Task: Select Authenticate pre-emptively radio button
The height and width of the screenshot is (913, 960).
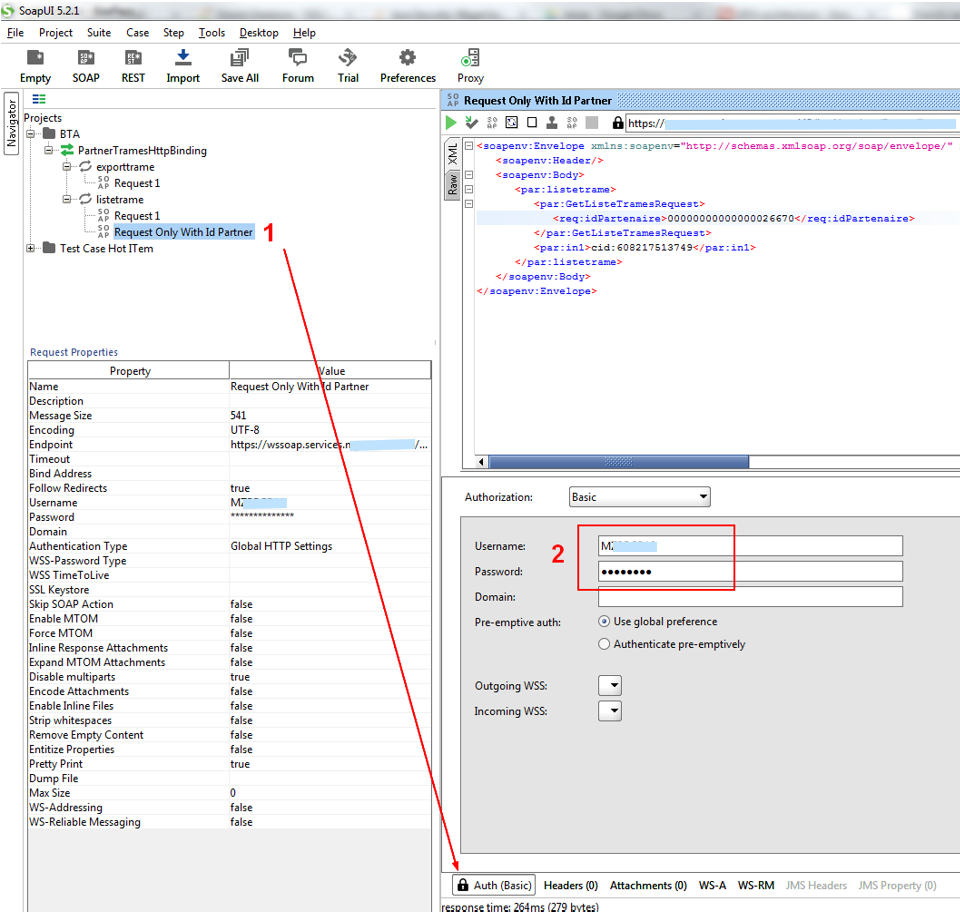Action: pyautogui.click(x=604, y=645)
